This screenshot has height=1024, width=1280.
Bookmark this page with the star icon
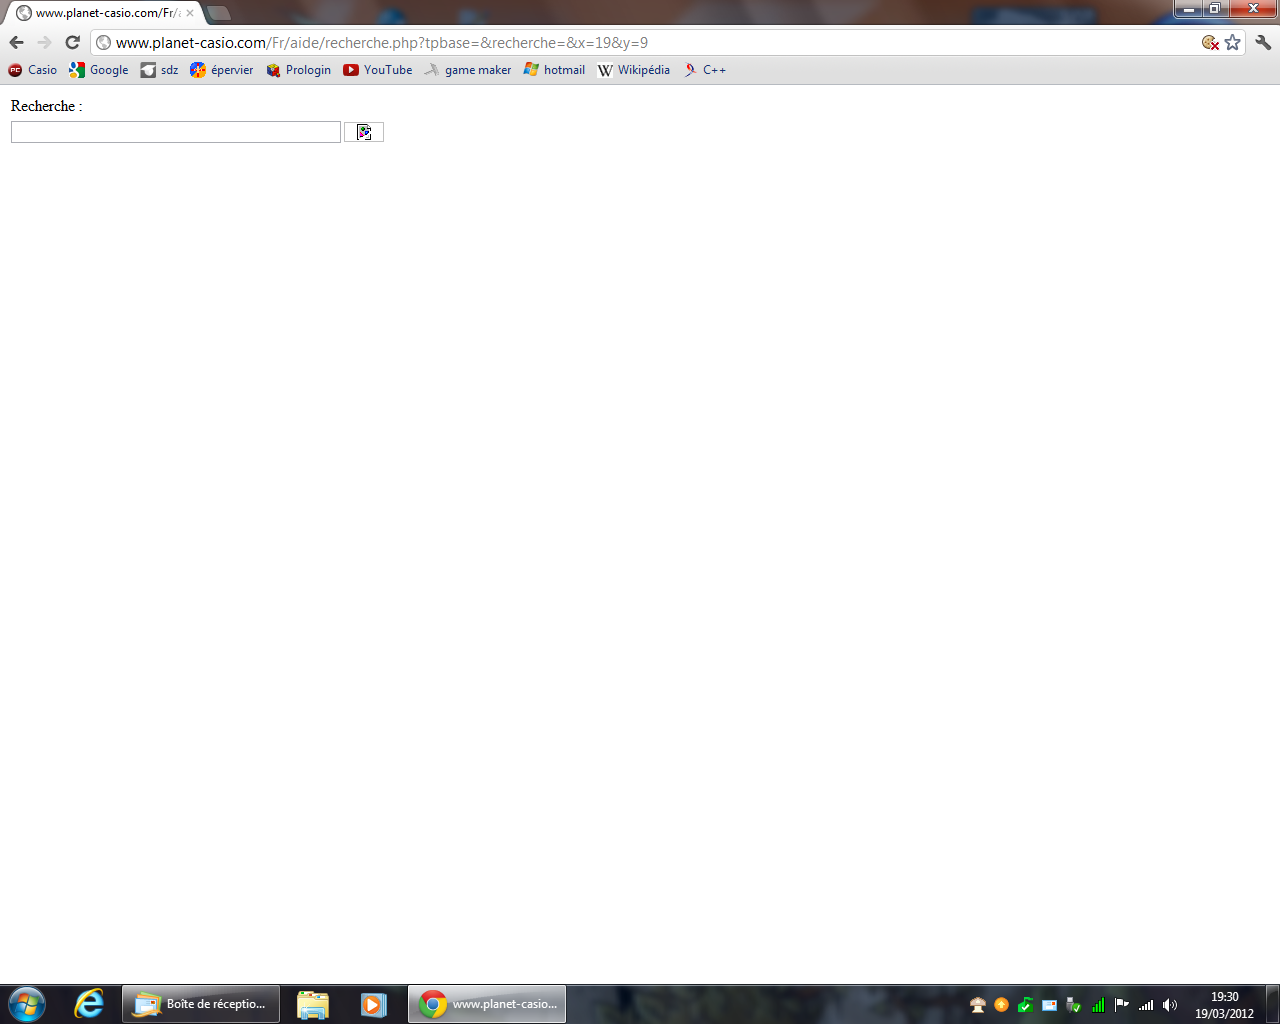(1232, 42)
